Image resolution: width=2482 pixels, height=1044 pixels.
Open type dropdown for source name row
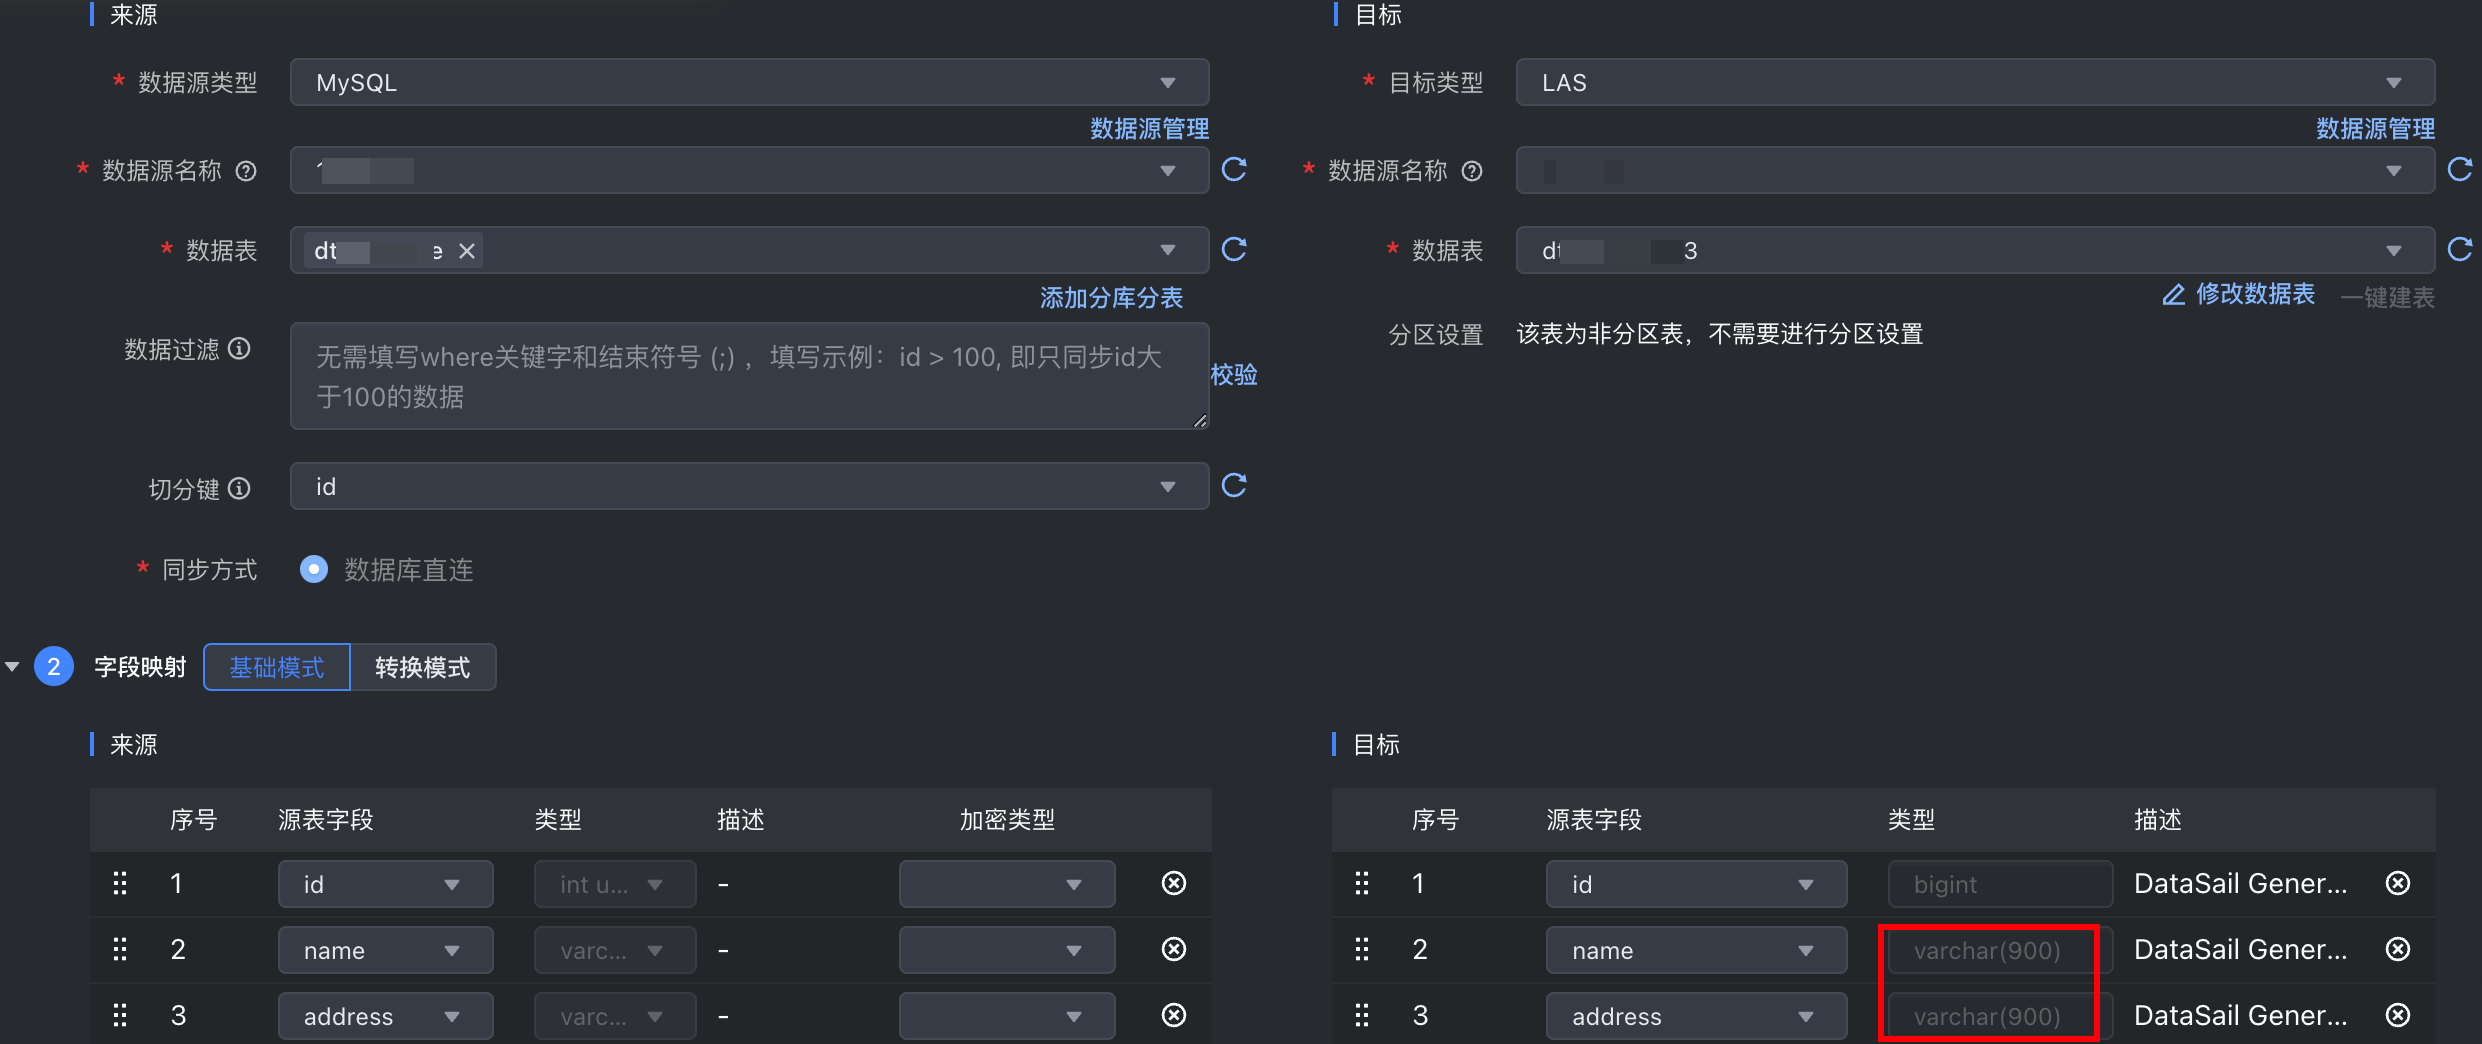615,950
